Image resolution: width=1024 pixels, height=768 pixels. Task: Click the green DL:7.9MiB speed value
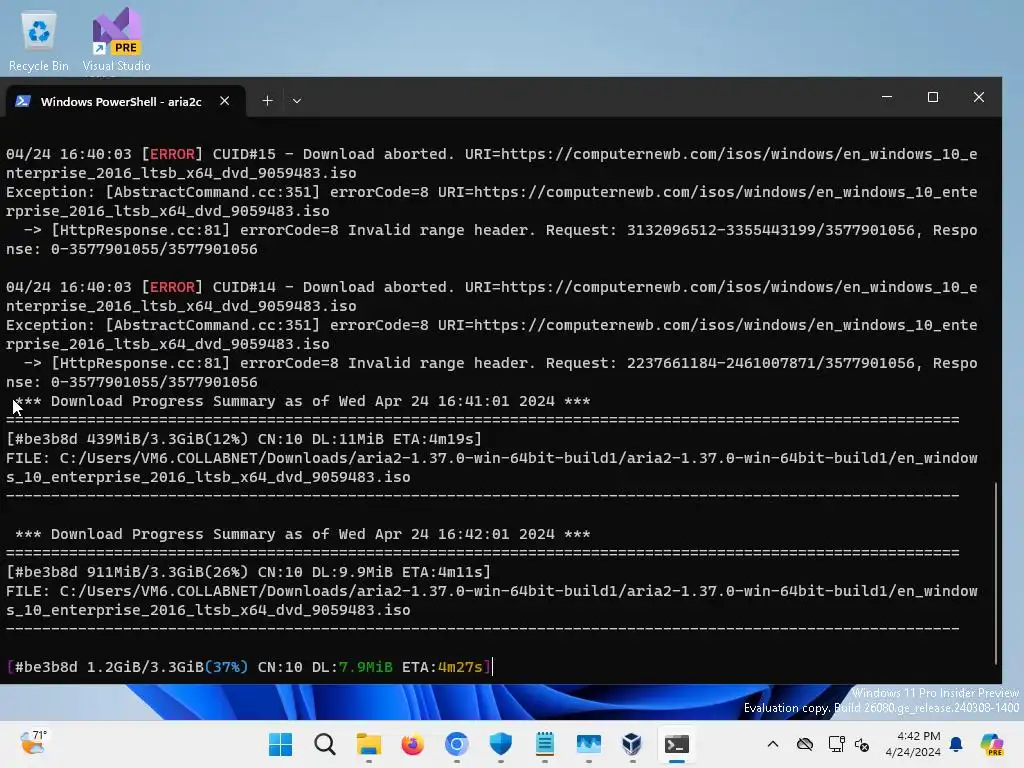click(x=366, y=667)
